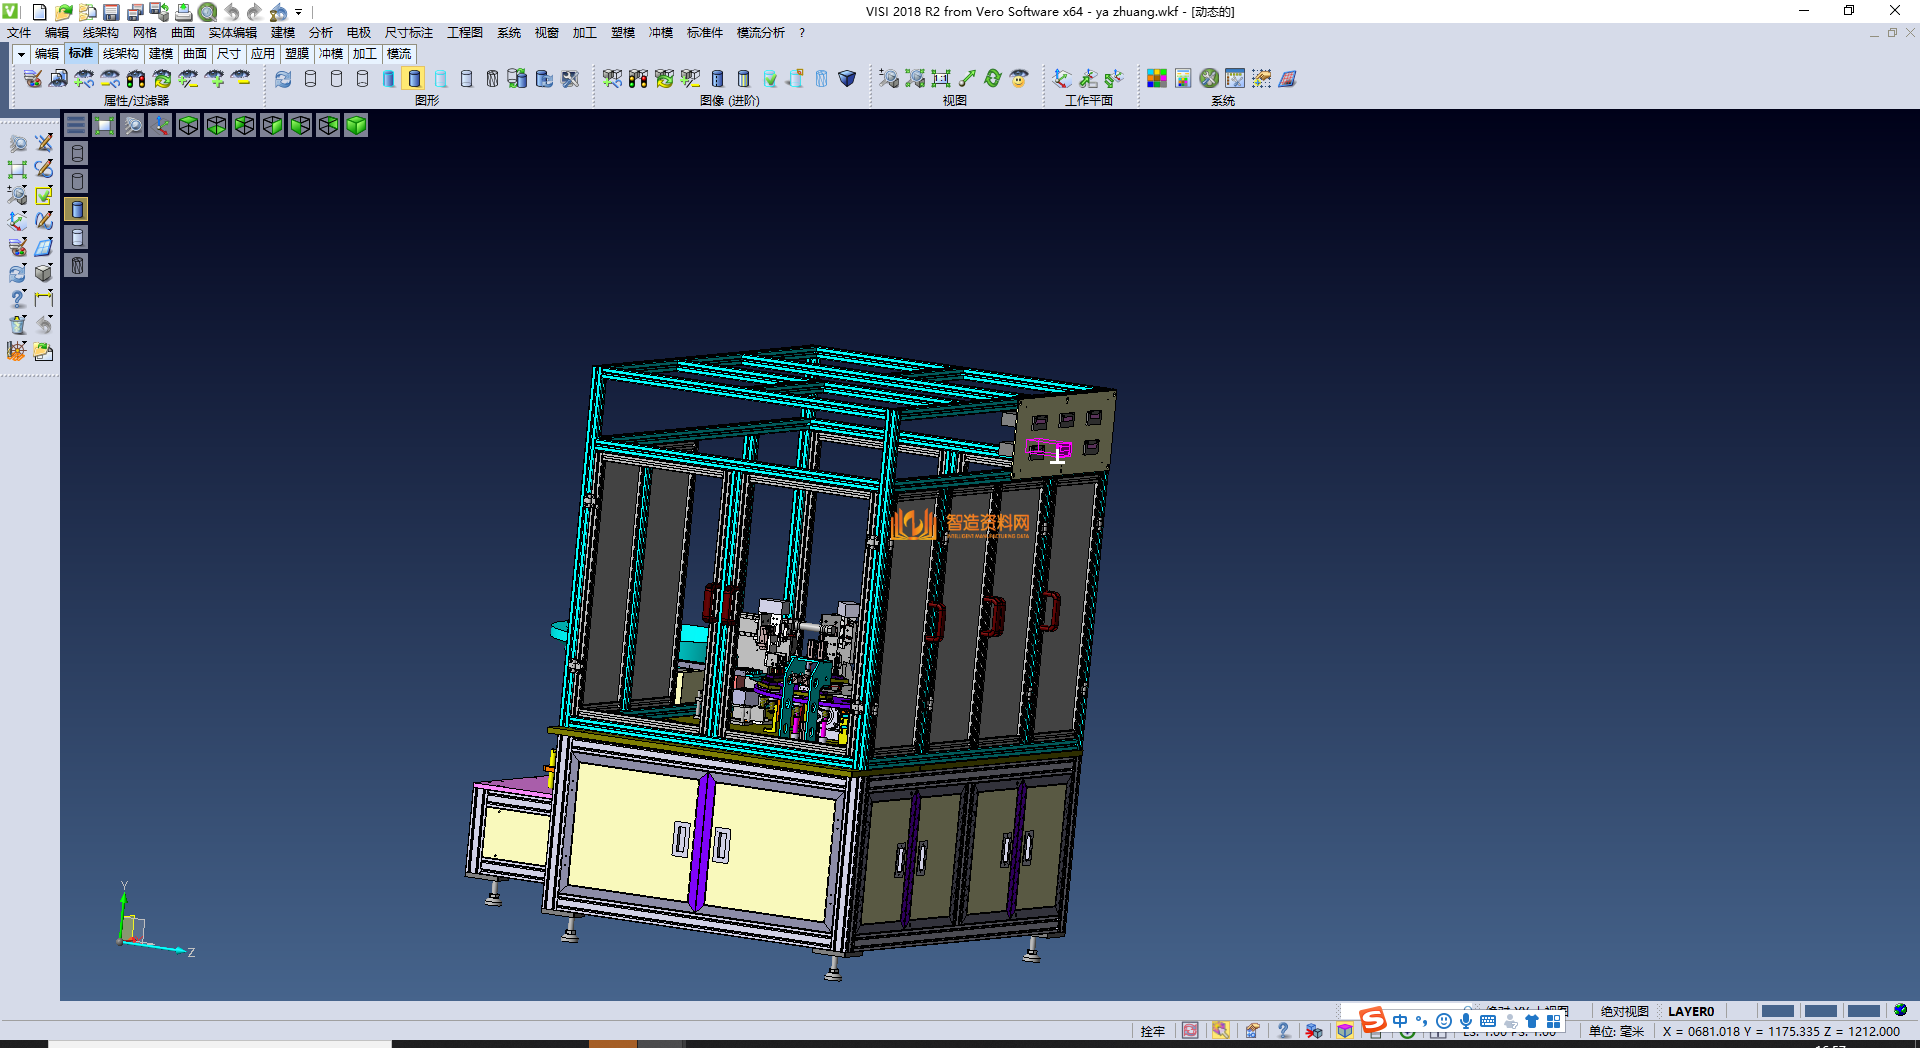Open the 实体编辑 menu

[x=232, y=33]
